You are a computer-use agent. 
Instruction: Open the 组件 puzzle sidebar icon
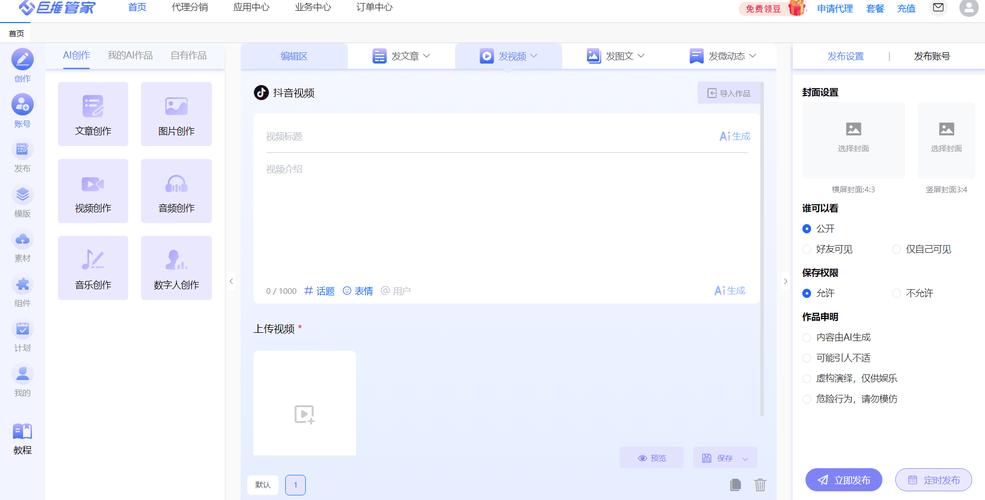[23, 284]
